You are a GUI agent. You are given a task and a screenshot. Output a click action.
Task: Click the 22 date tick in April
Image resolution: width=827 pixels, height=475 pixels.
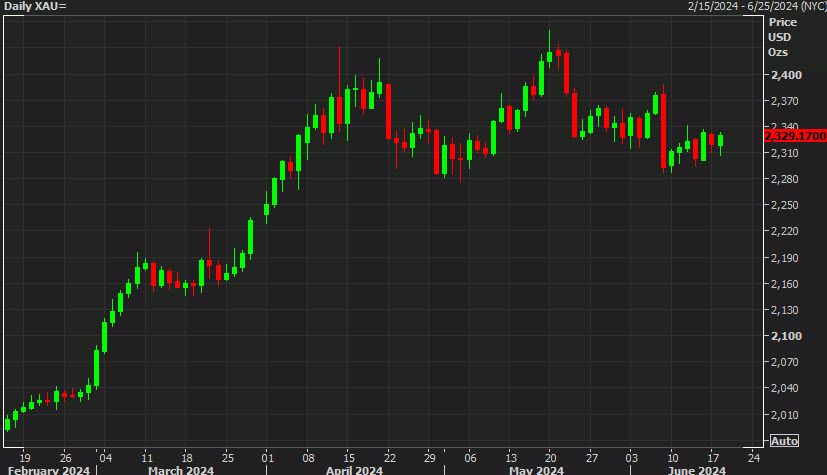pos(390,458)
